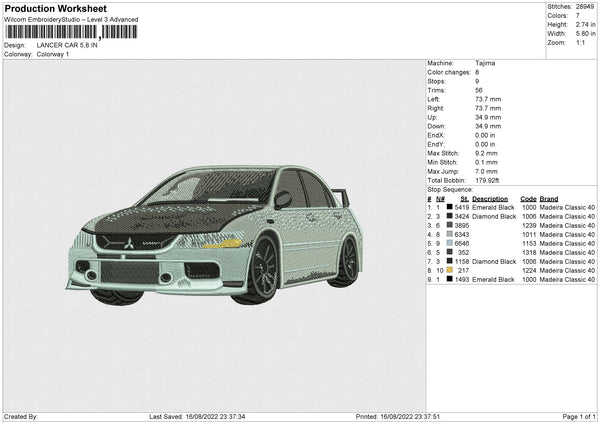Click the swatch beside stitch count 3424
This screenshot has height=424, width=600.
click(x=450, y=216)
